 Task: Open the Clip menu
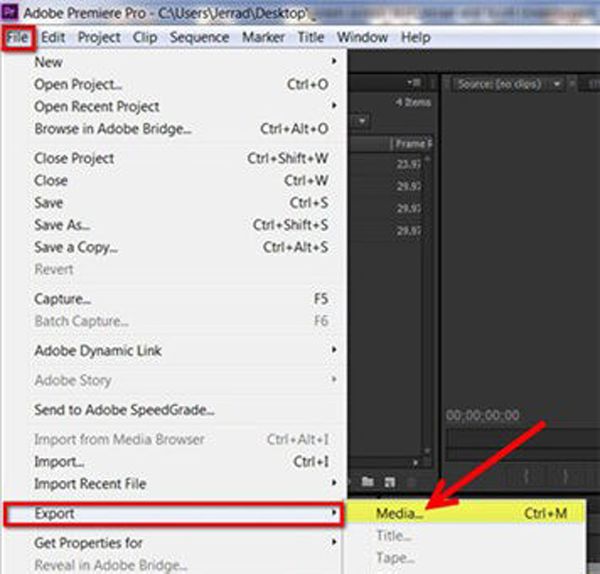click(x=145, y=38)
